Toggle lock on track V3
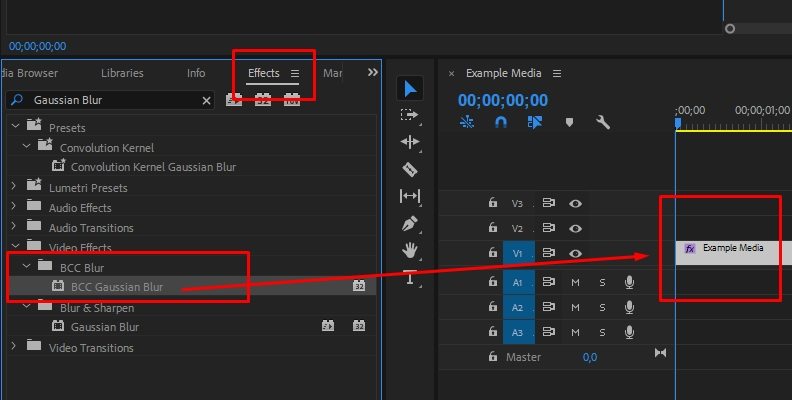 coord(492,203)
